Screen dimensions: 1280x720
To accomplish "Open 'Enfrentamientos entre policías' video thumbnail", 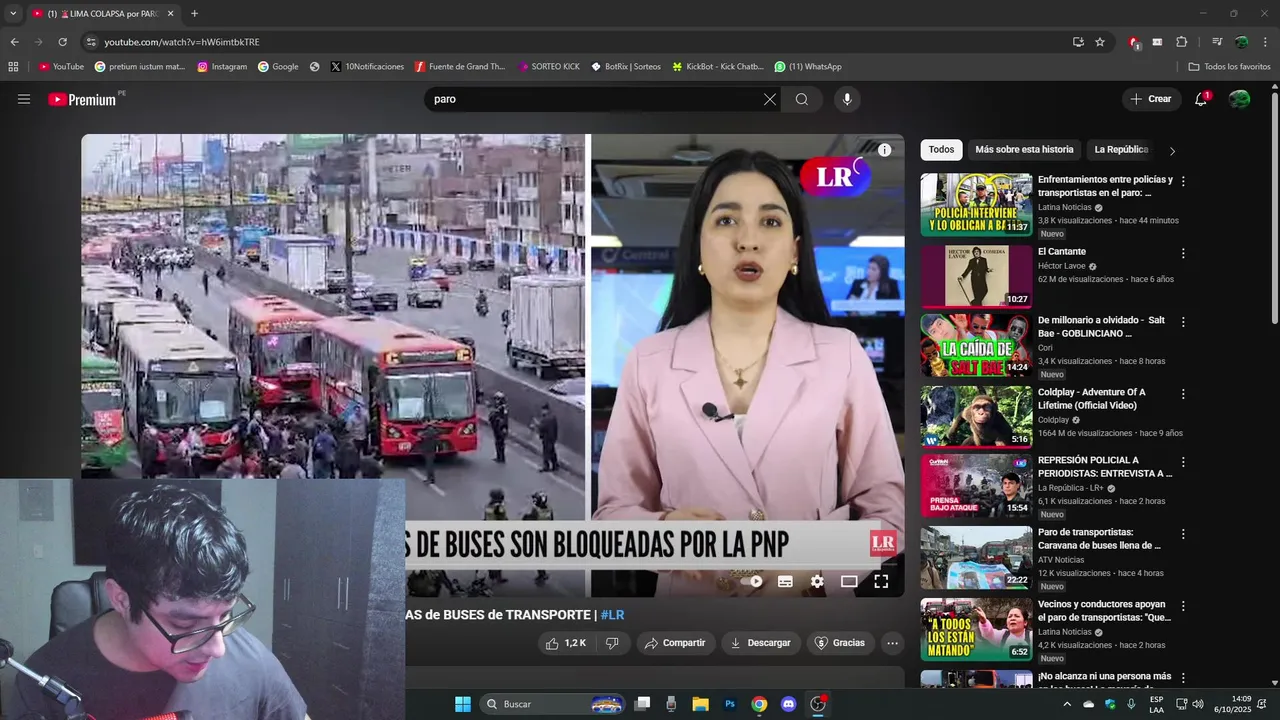I will pyautogui.click(x=976, y=205).
